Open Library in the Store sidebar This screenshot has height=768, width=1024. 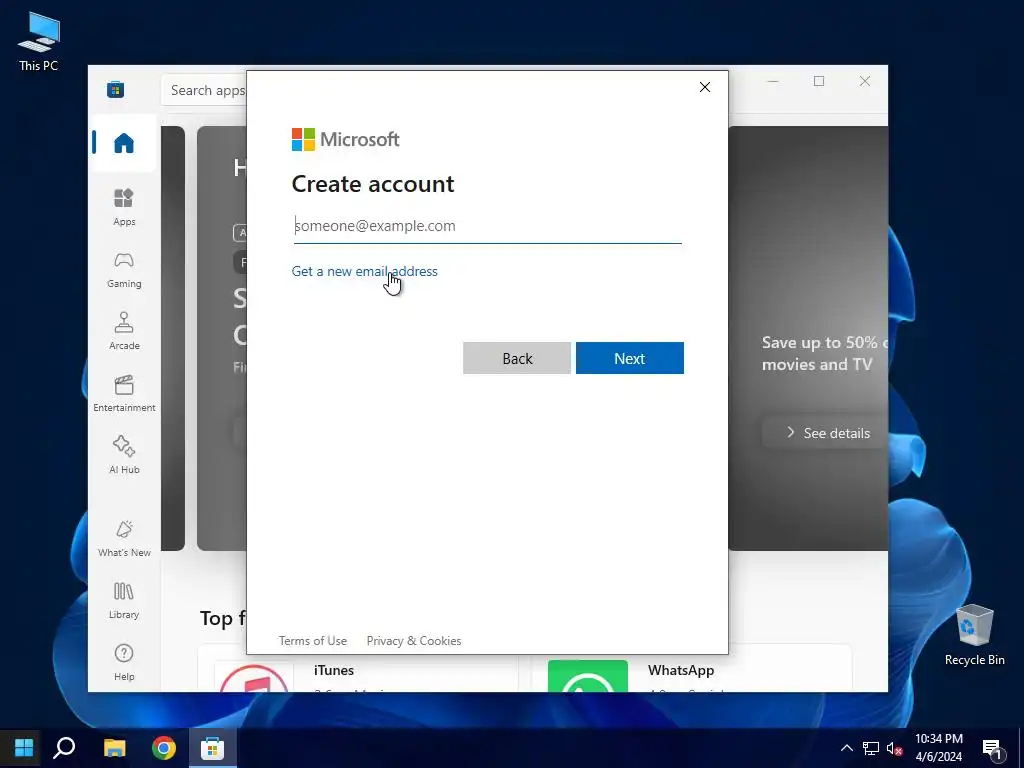[123, 601]
